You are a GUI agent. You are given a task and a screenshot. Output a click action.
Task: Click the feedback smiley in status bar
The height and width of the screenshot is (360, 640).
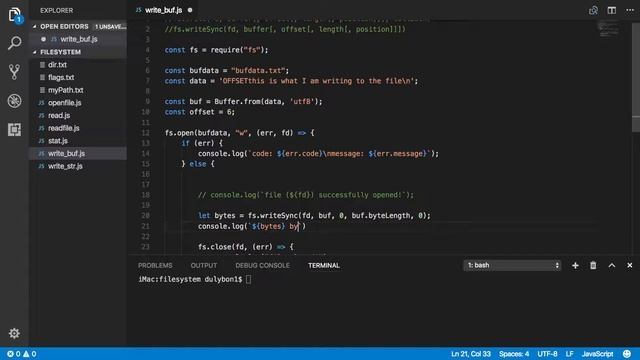627,354
